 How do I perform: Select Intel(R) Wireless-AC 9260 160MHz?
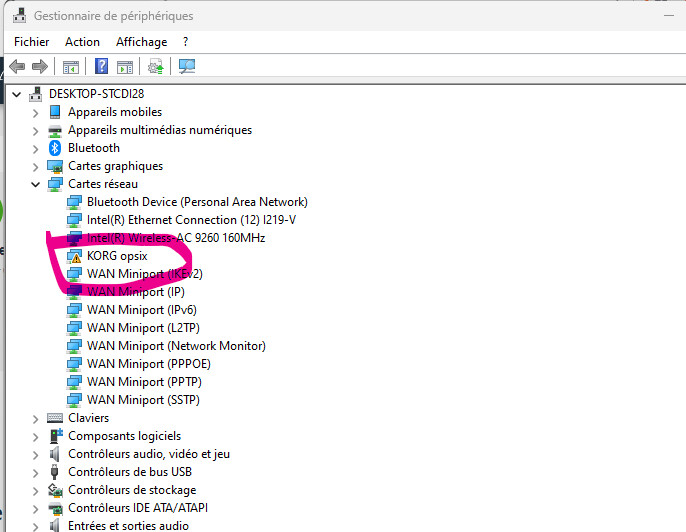[176, 238]
